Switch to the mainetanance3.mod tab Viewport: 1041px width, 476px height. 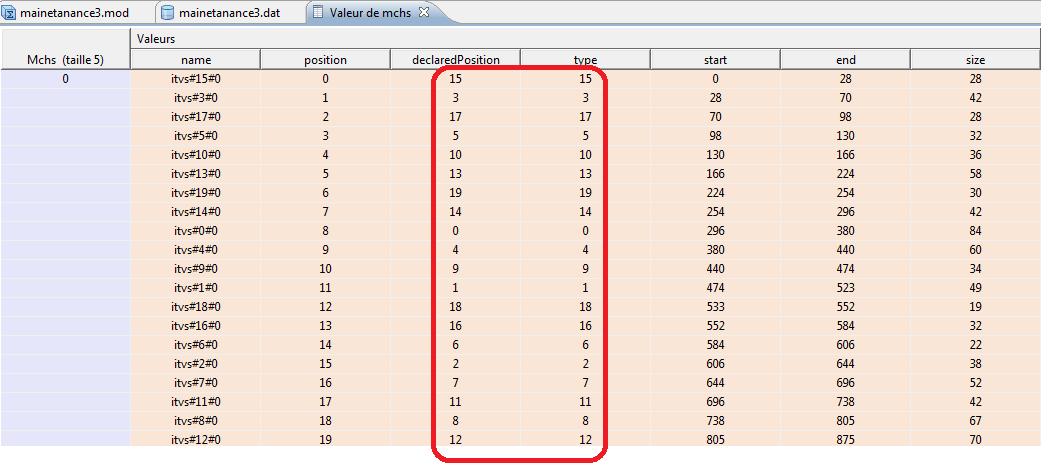click(x=66, y=13)
